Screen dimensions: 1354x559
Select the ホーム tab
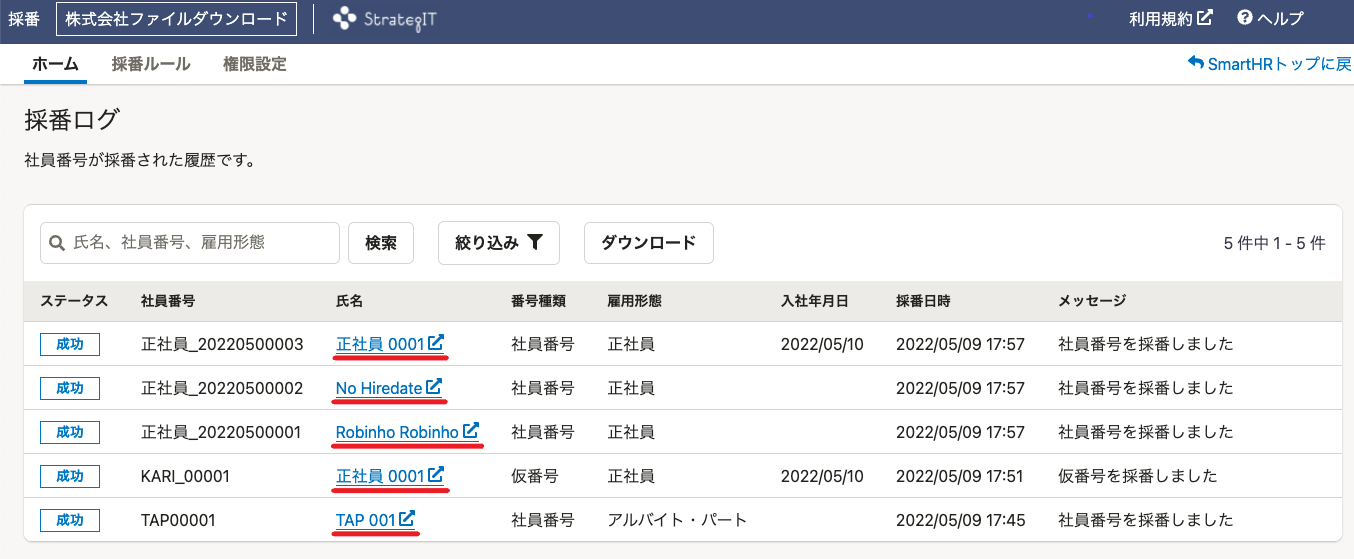point(55,64)
